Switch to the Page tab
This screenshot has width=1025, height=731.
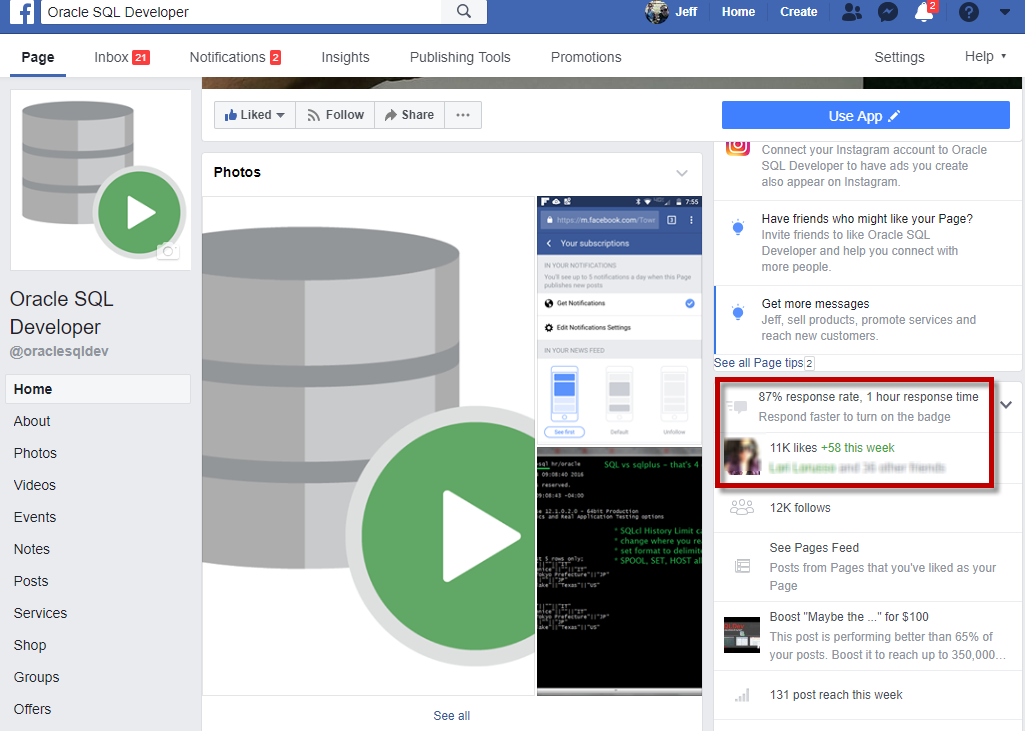38,58
